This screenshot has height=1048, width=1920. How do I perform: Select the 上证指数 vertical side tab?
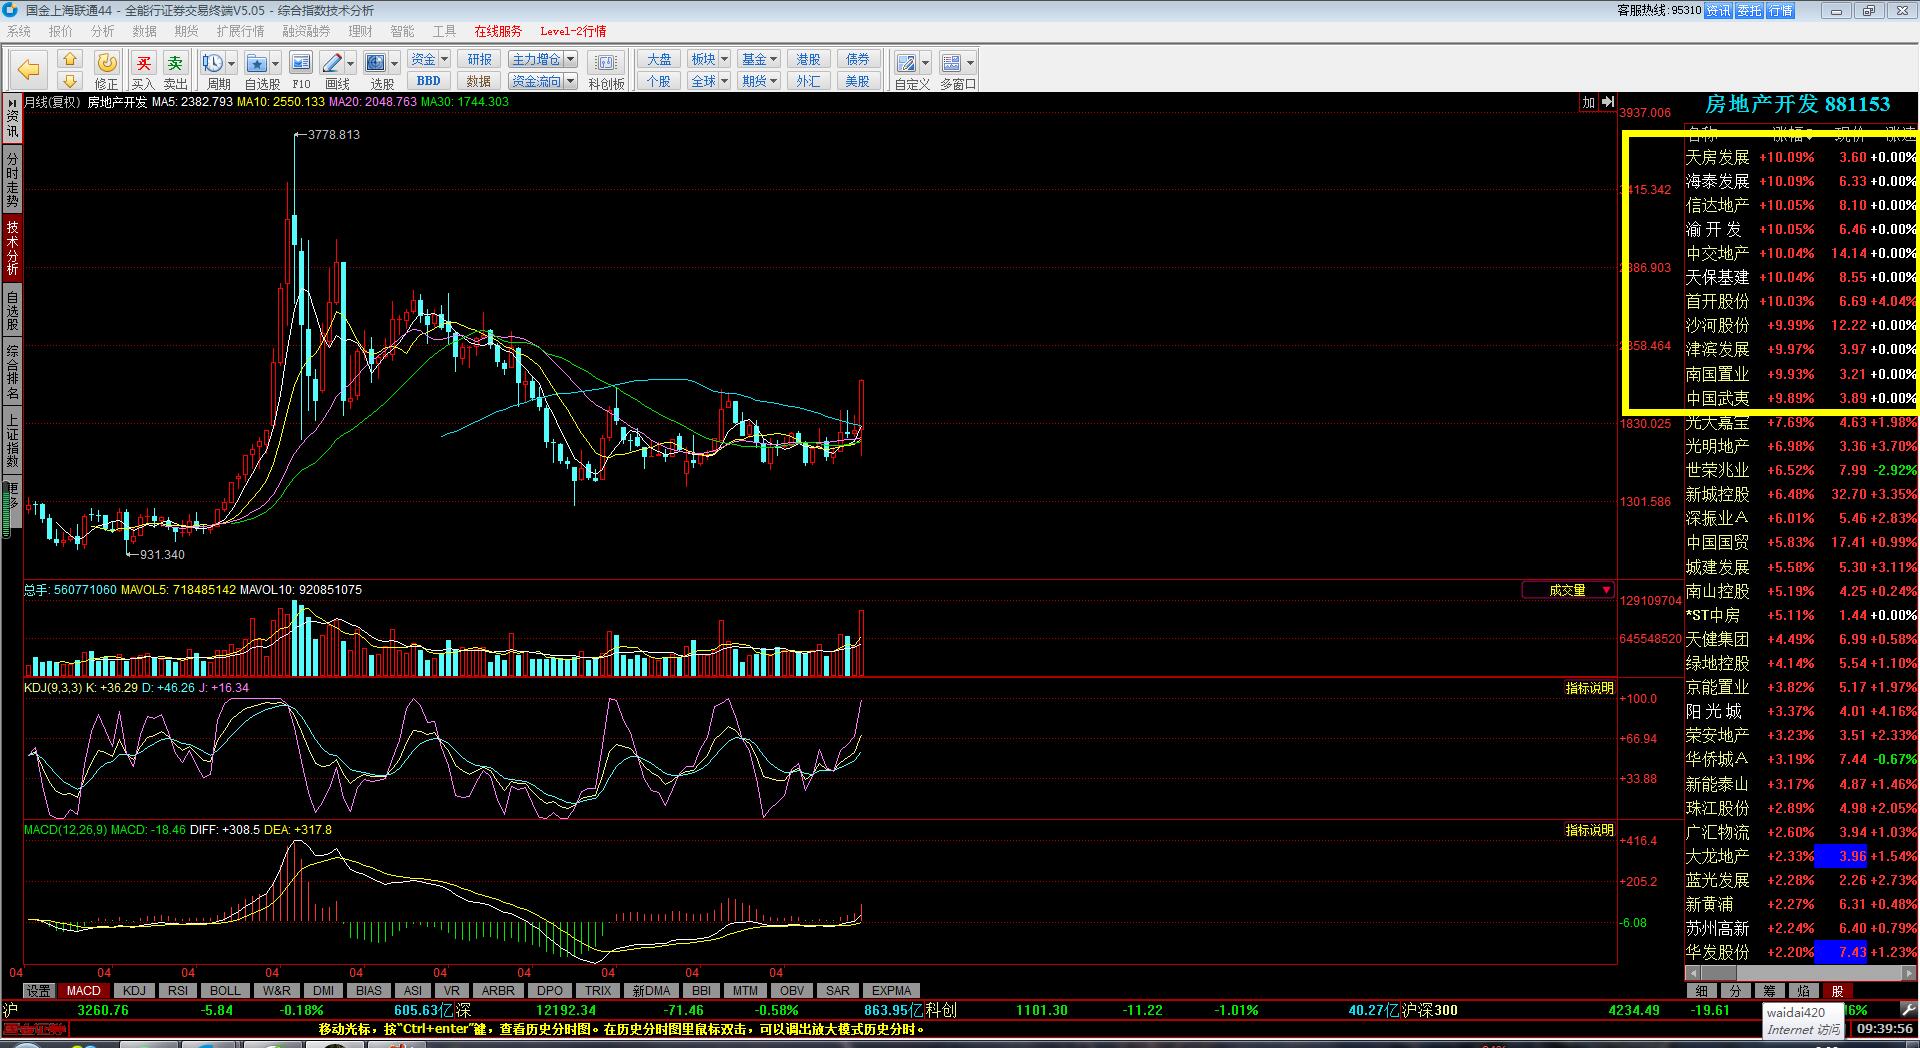tap(12, 441)
